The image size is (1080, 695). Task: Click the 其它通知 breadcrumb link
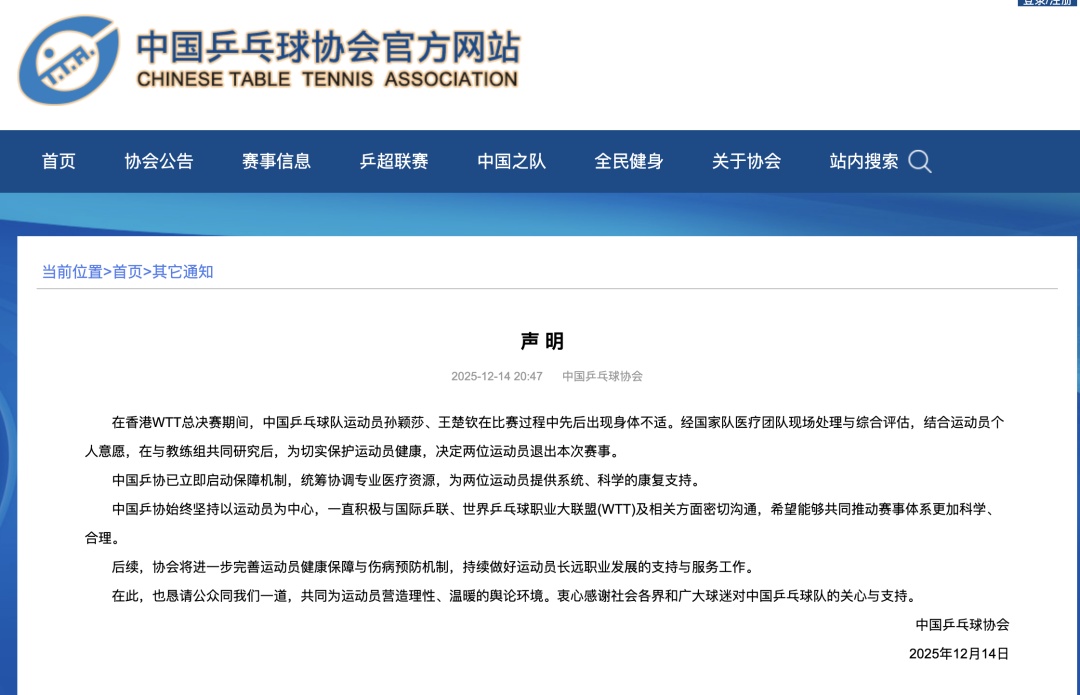[x=184, y=270]
